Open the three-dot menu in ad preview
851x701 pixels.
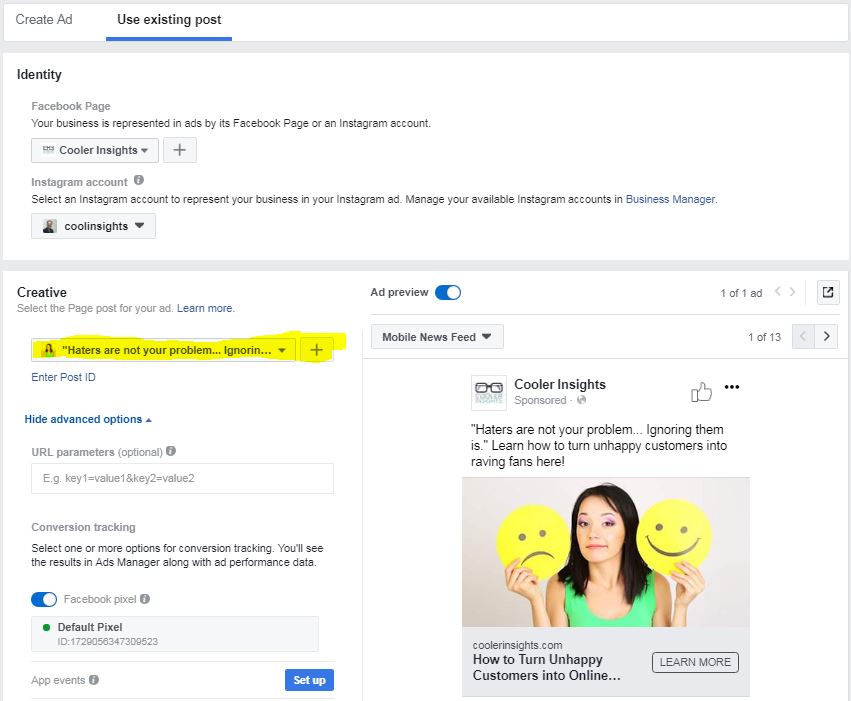tap(732, 387)
